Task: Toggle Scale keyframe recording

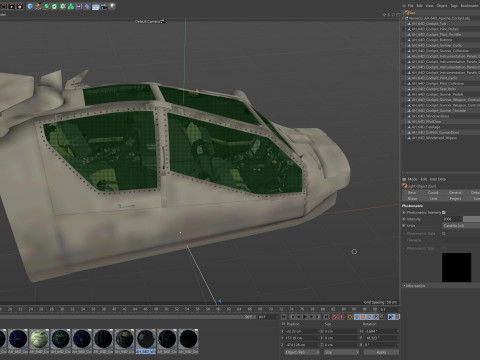Action: point(363,317)
